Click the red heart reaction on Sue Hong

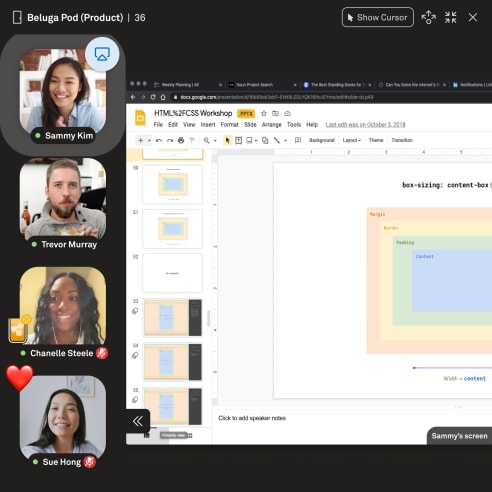pos(20,377)
